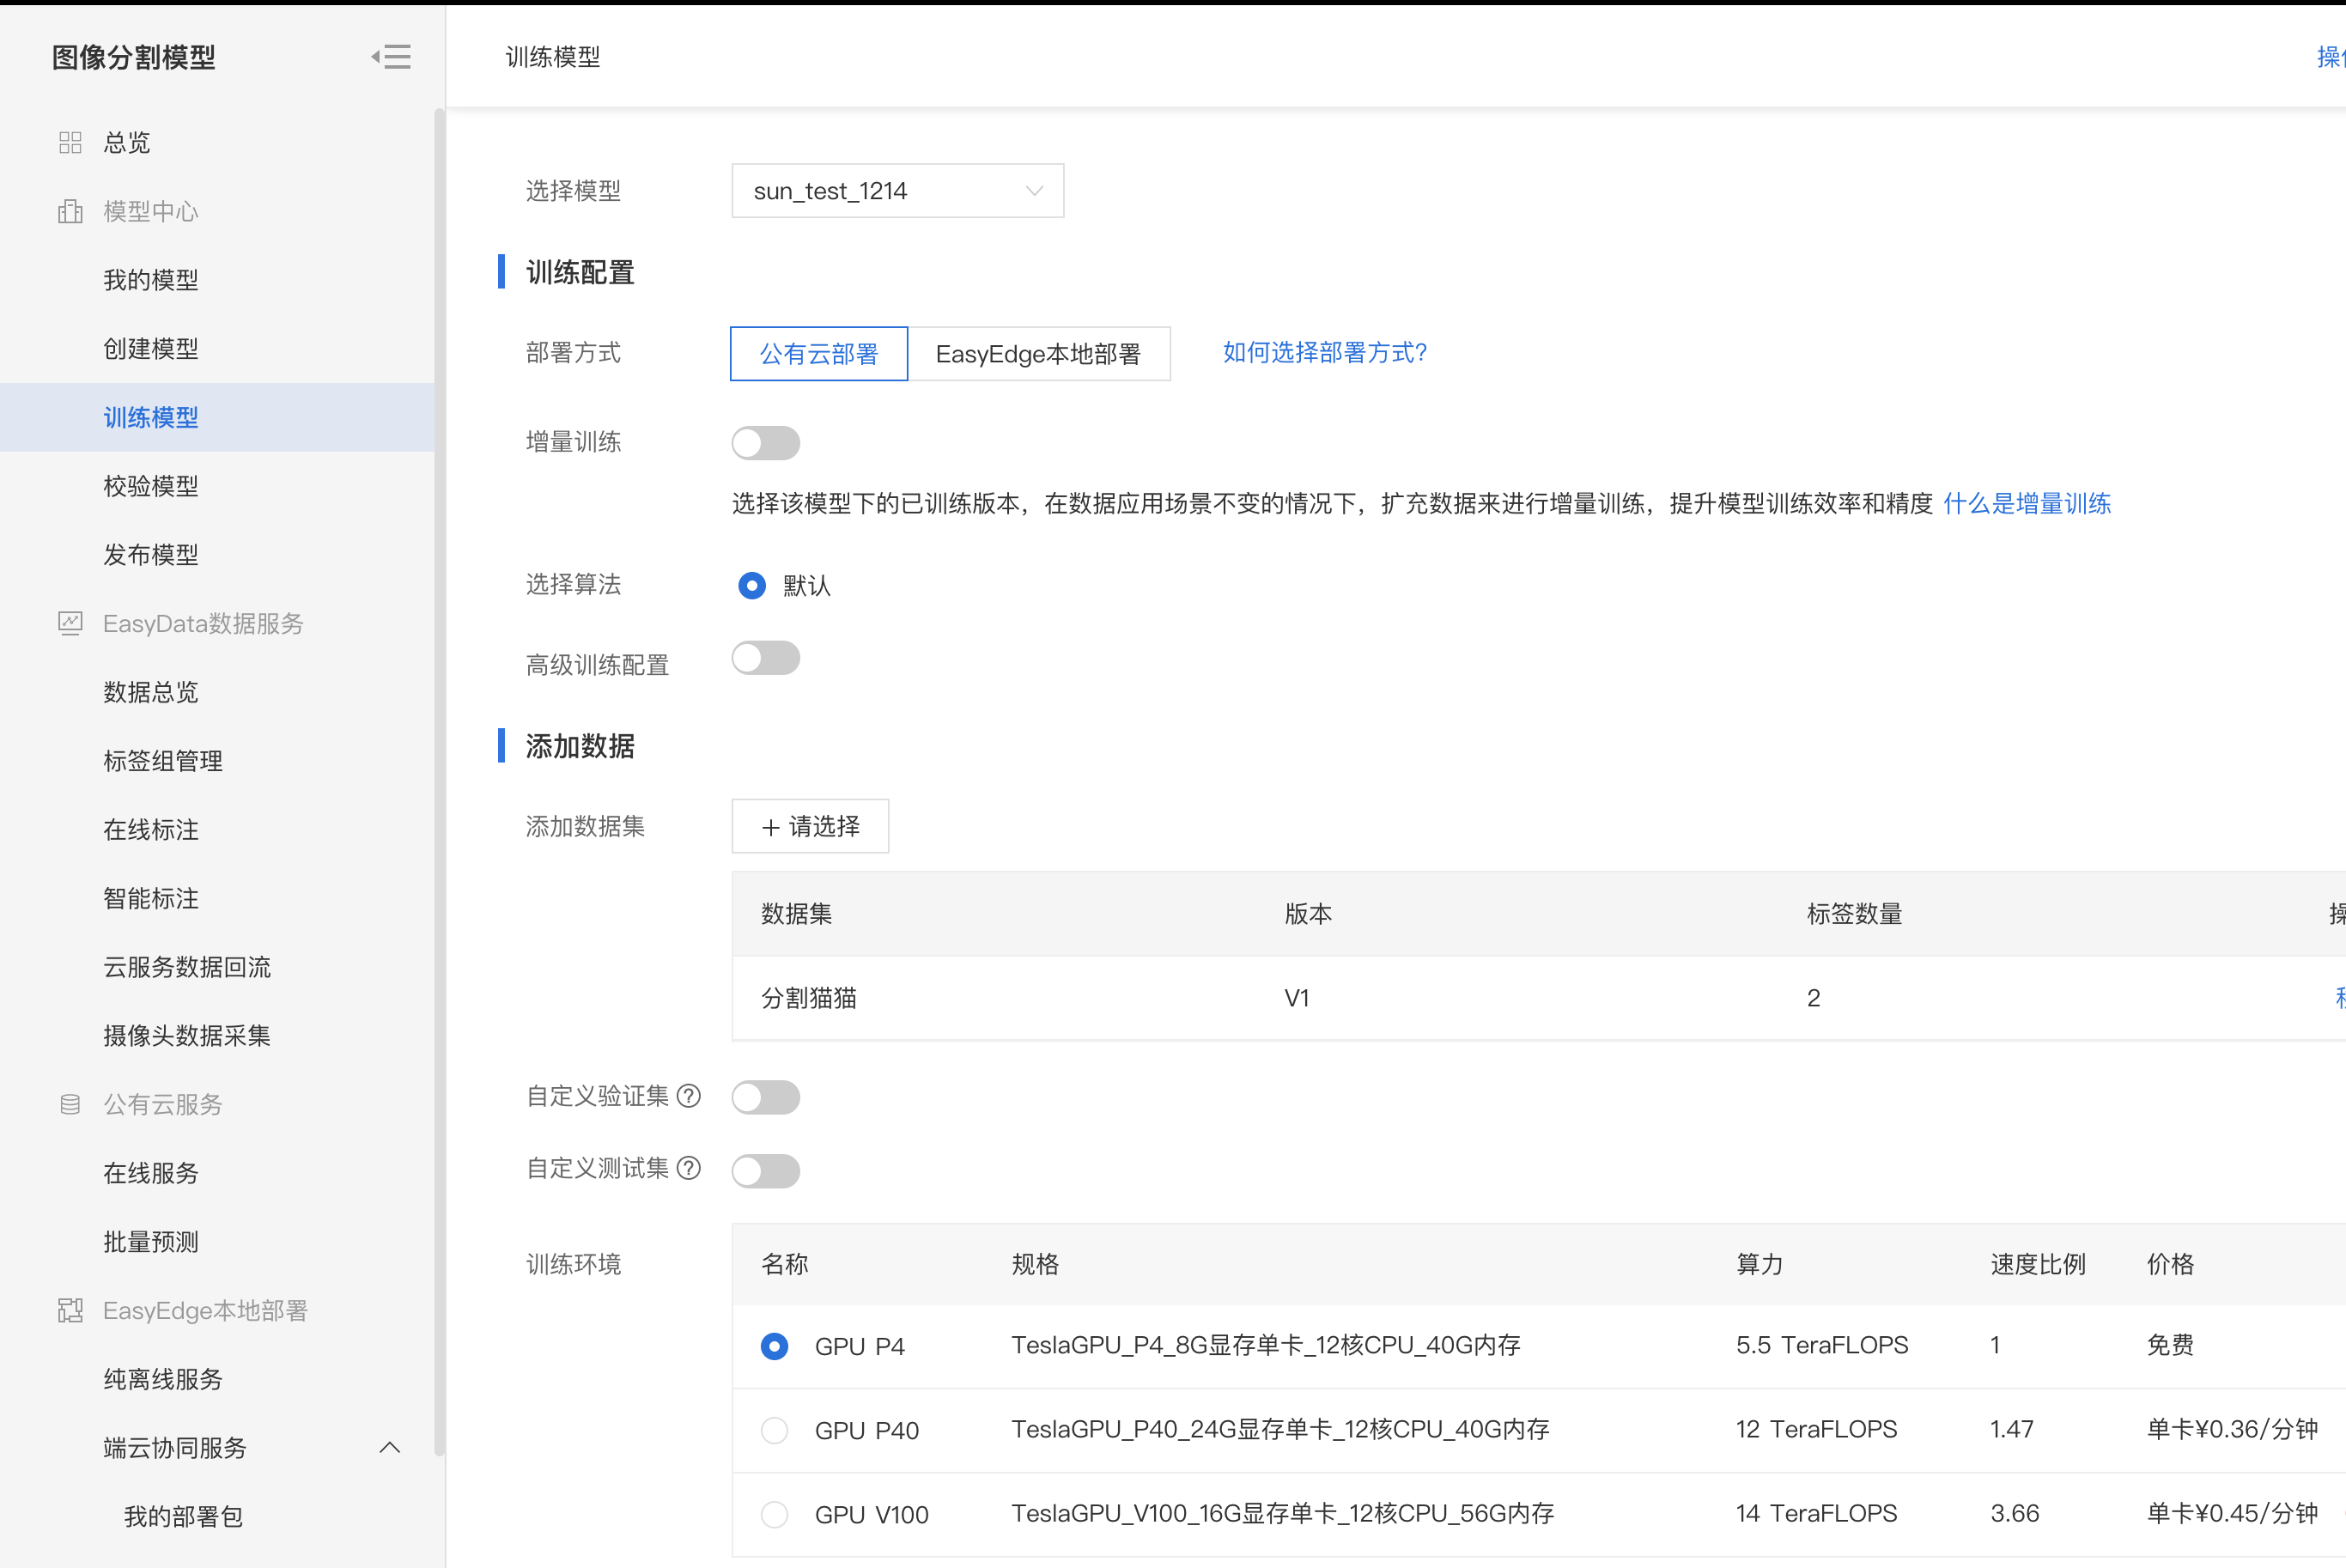Open the 如何选择部署方式 help link
This screenshot has width=2346, height=1568.
(x=1324, y=352)
